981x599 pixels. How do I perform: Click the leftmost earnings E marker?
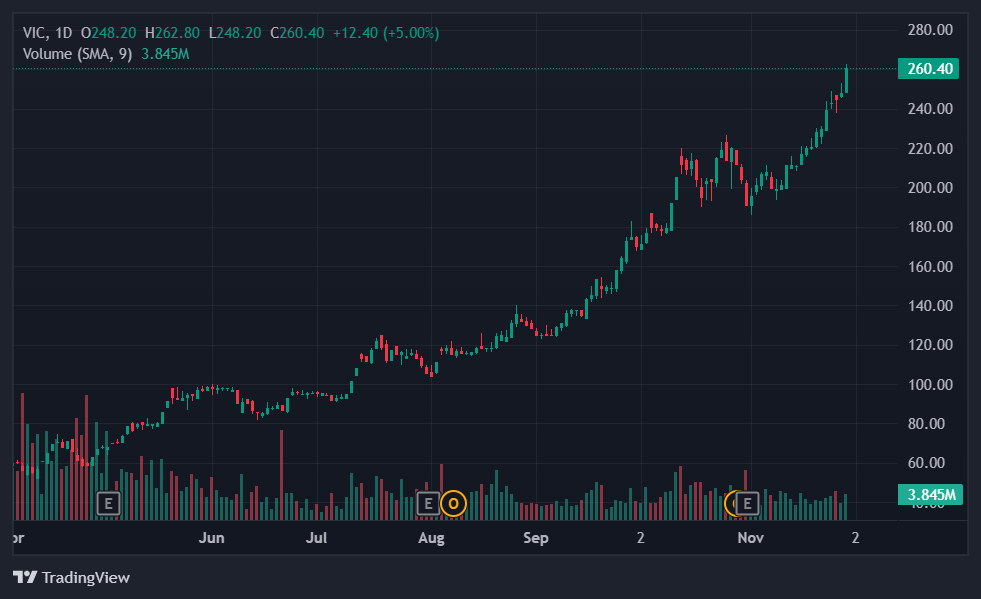[x=108, y=503]
